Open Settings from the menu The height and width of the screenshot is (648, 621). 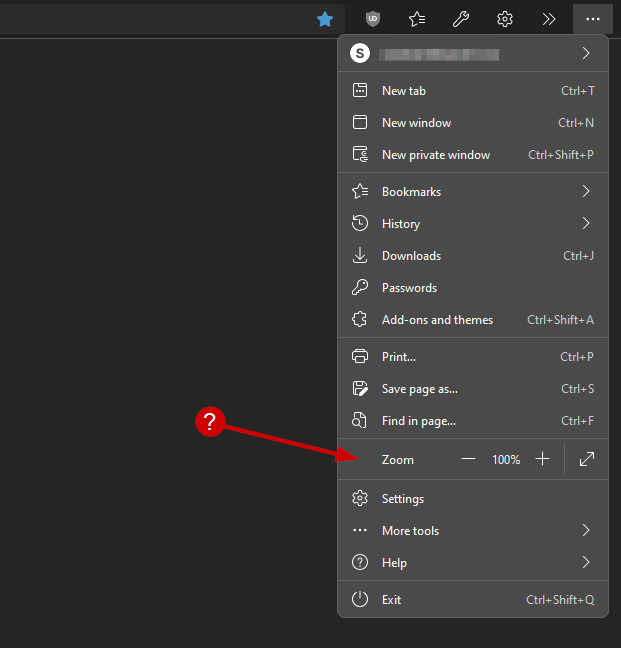pyautogui.click(x=473, y=499)
